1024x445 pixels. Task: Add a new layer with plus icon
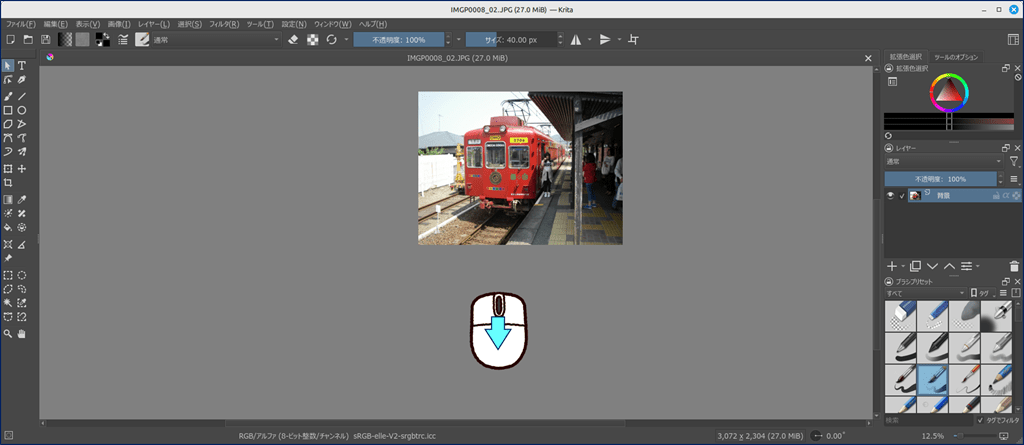[892, 266]
